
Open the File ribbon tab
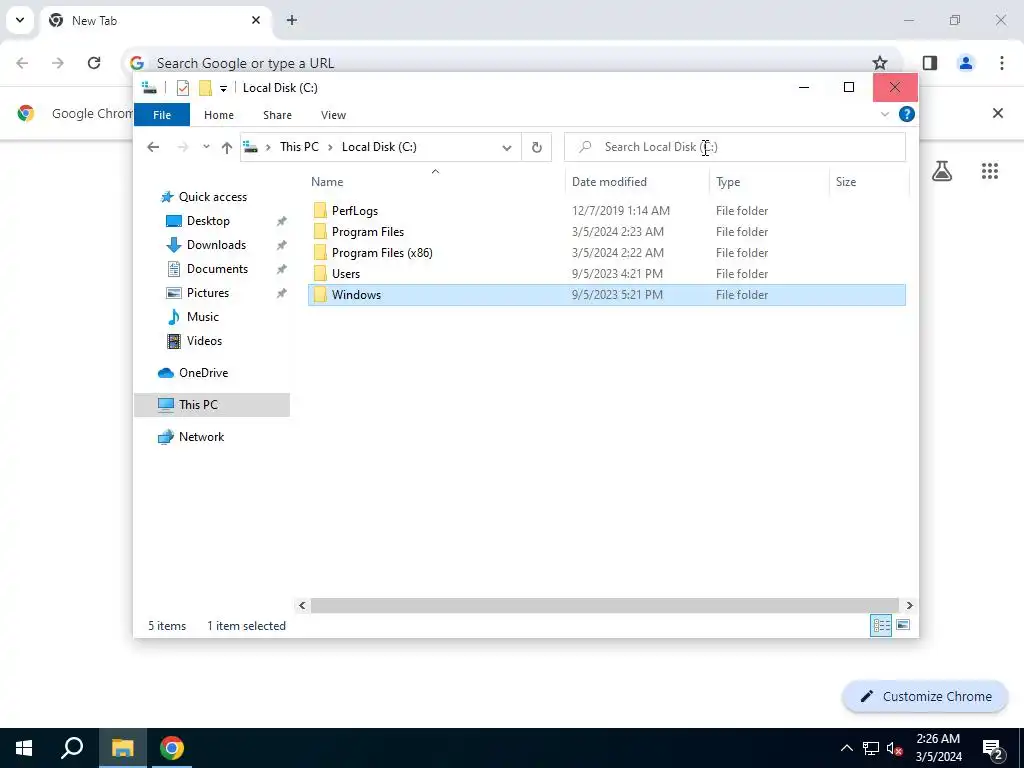[x=162, y=115]
